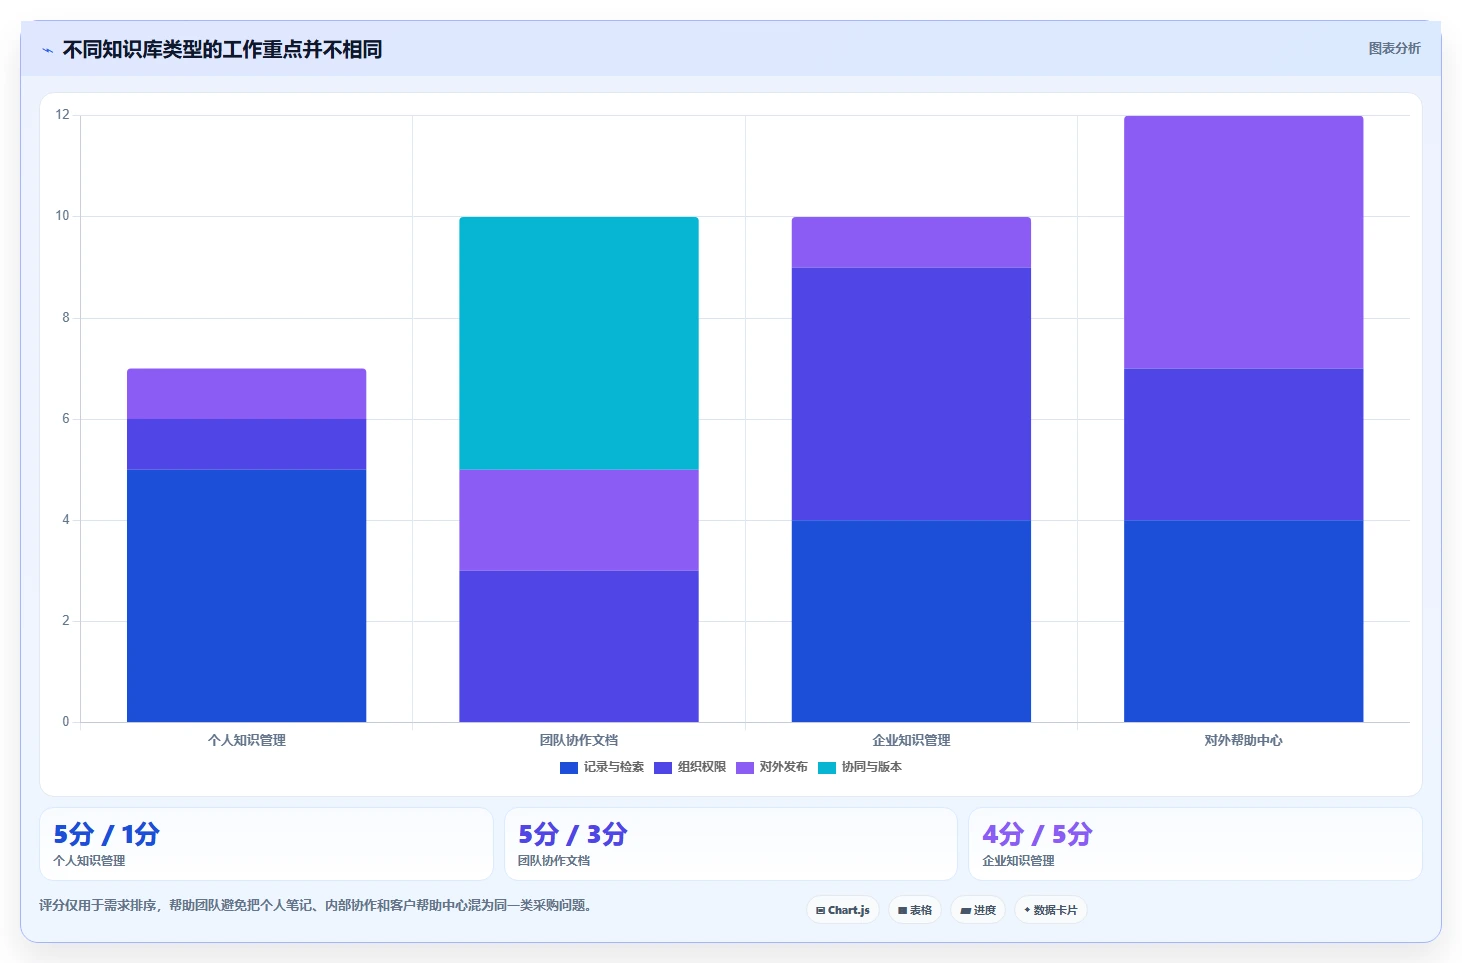Click the 团队协作文档 caption in the stat card
Viewport: 1462px width, 963px height.
(x=554, y=861)
